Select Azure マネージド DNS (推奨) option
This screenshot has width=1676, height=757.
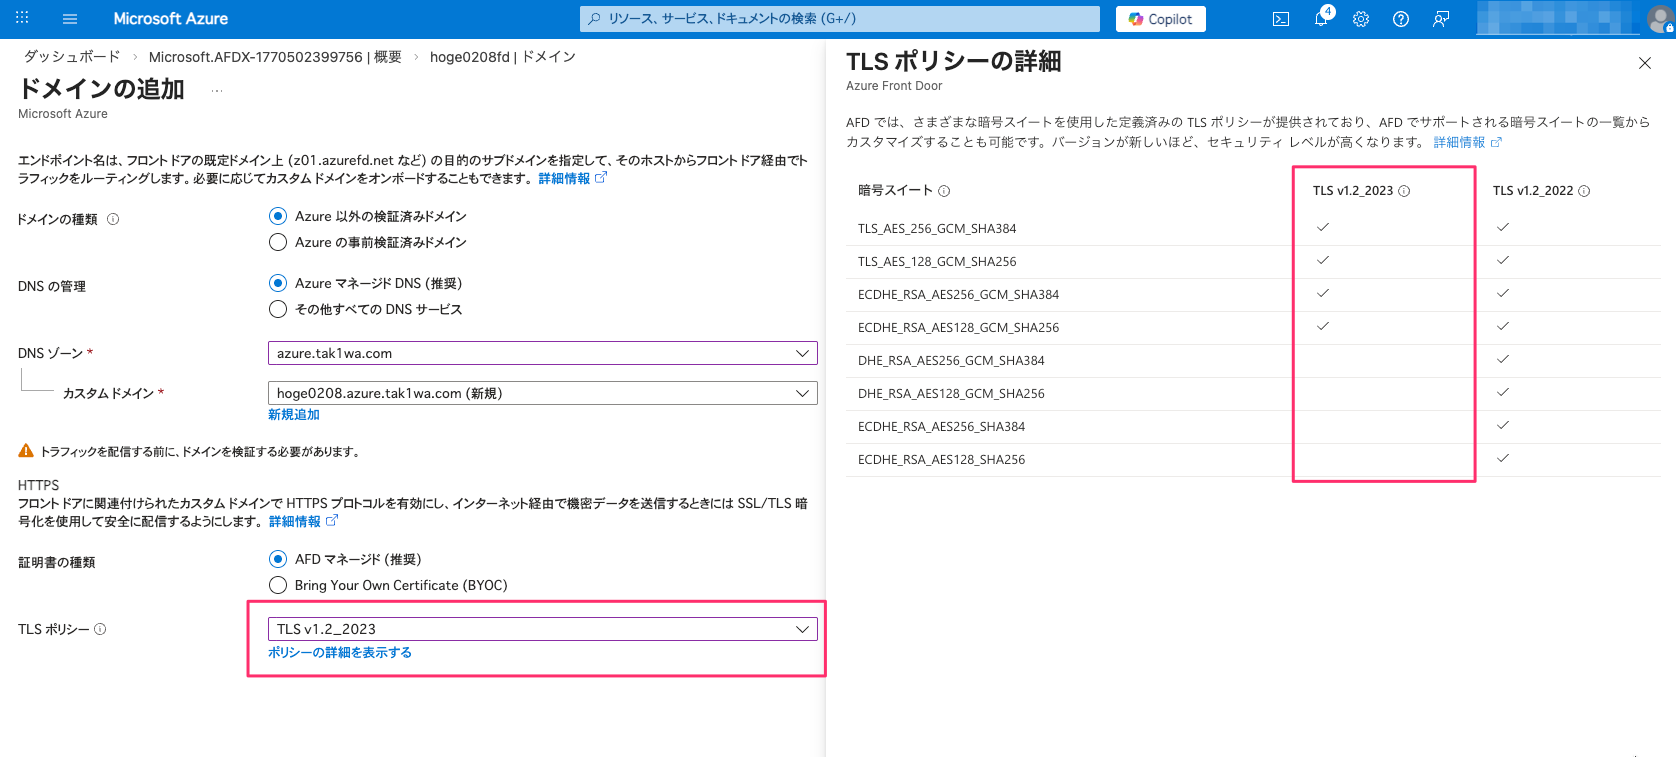click(x=366, y=283)
